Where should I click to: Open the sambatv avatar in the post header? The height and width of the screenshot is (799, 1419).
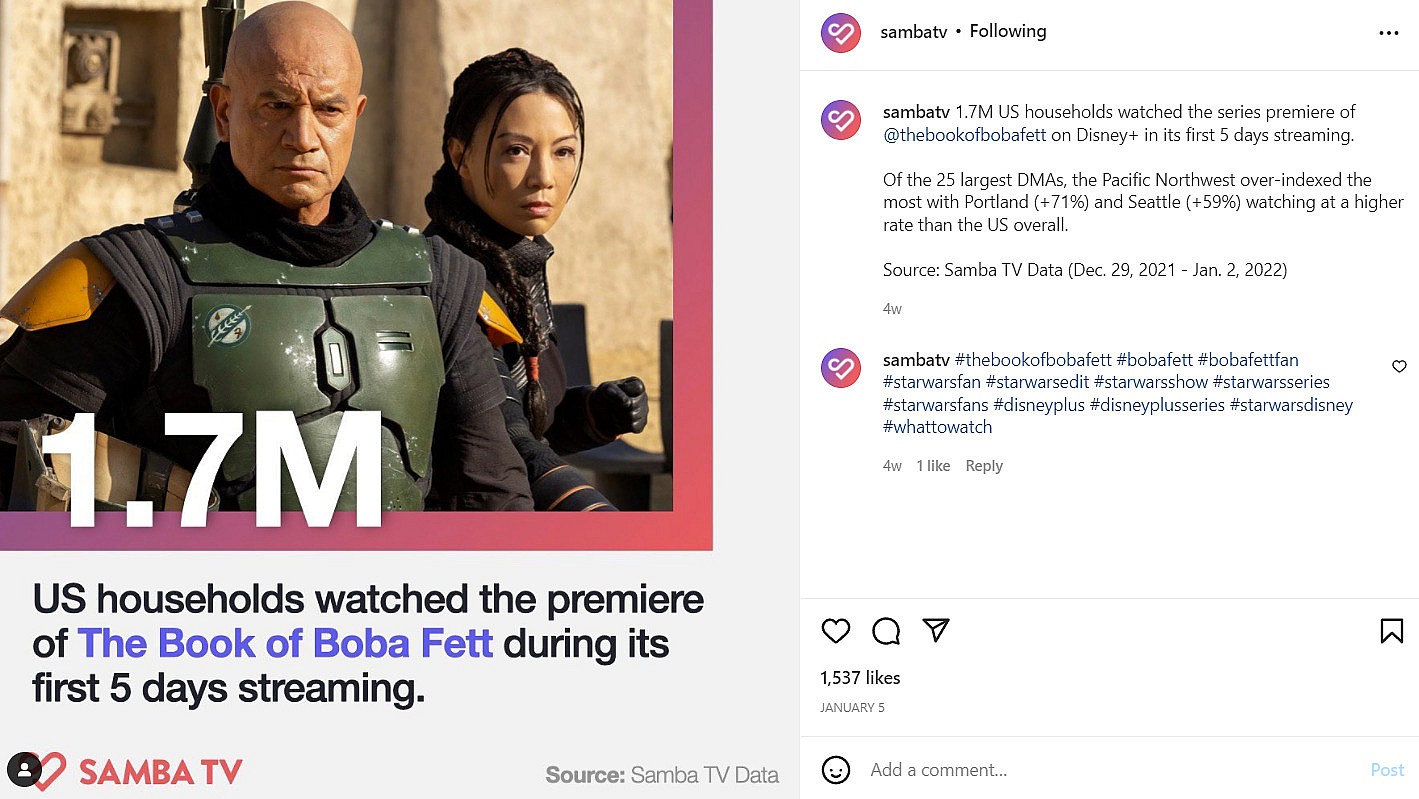pyautogui.click(x=841, y=33)
